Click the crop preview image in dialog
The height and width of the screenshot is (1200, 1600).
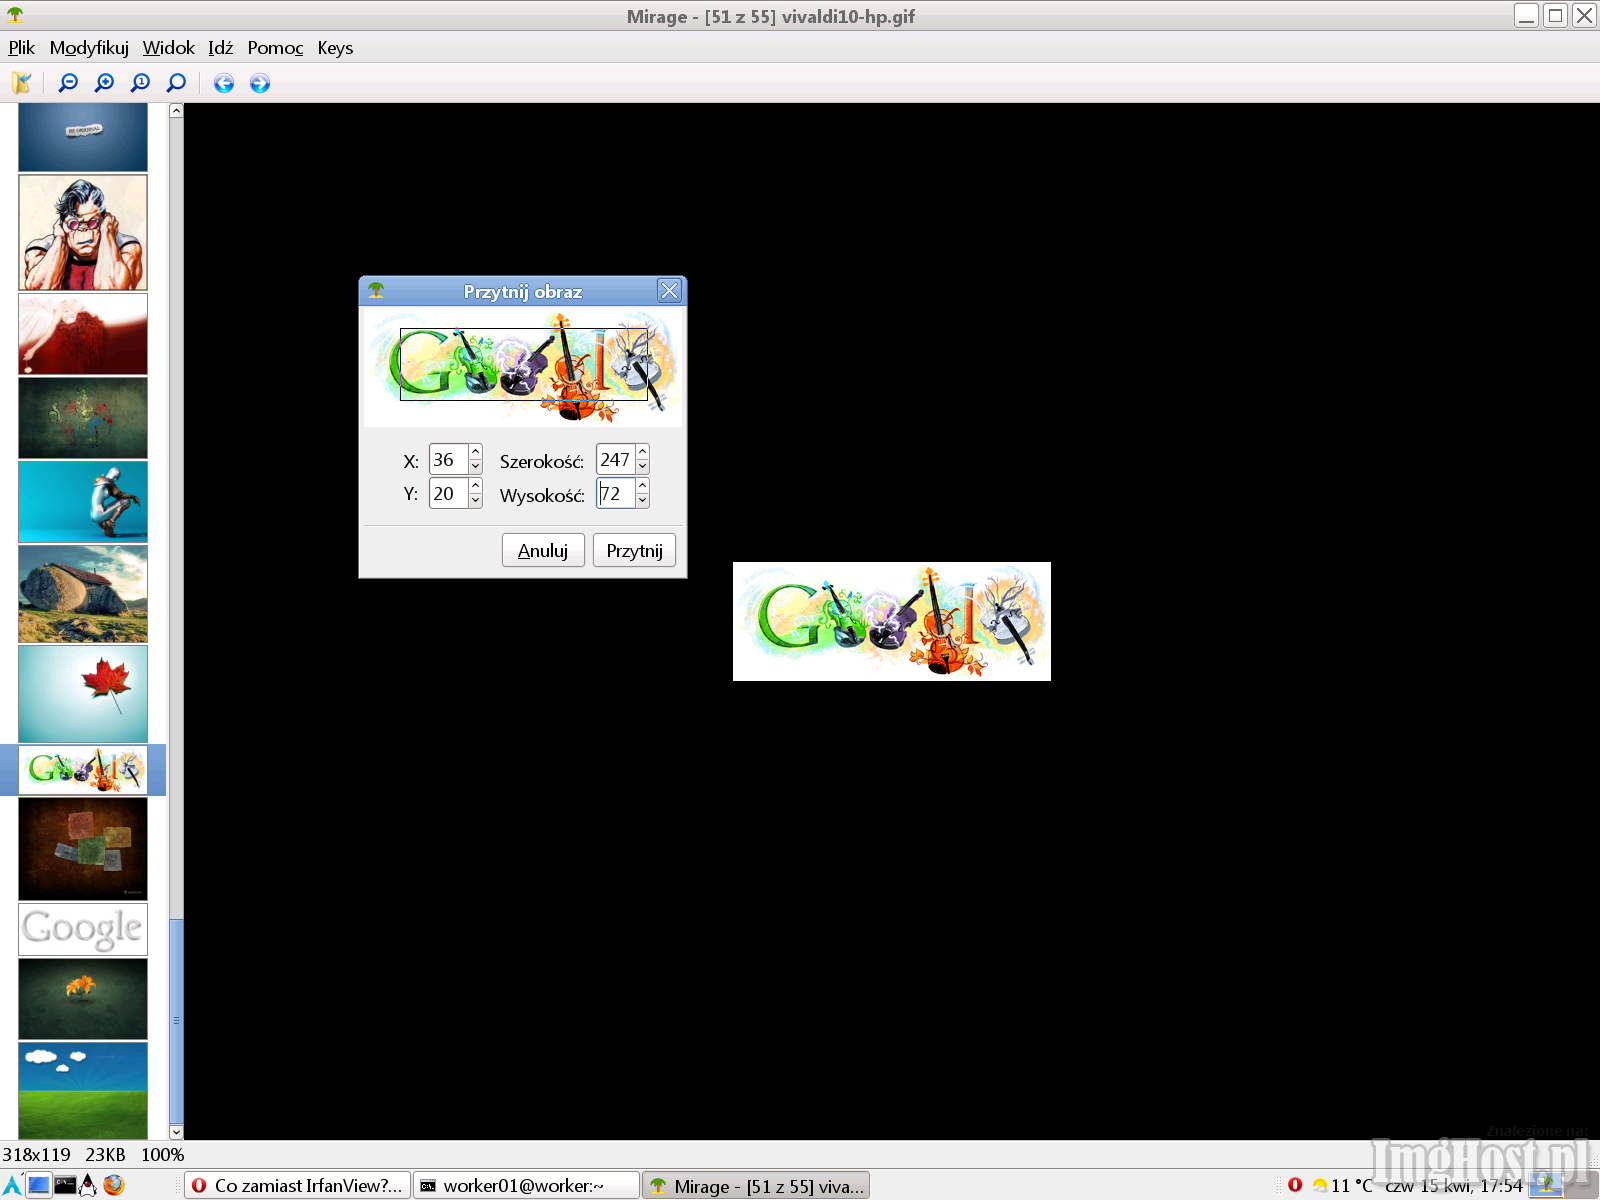pos(523,367)
